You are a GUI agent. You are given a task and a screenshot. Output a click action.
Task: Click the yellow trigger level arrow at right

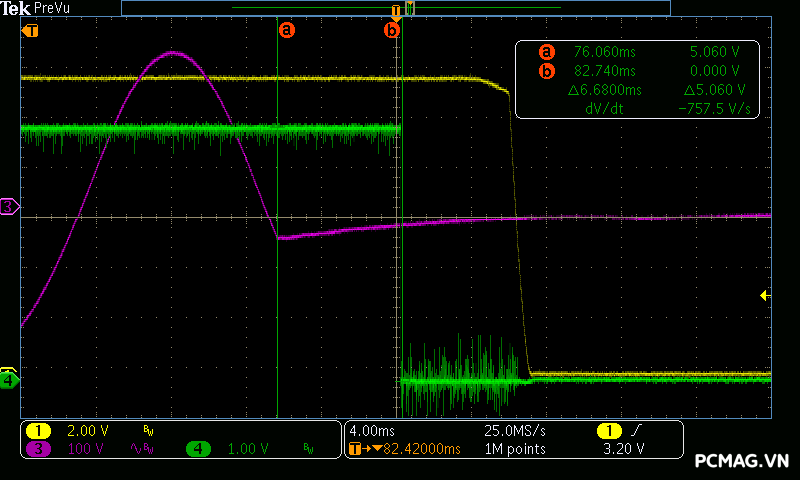(x=764, y=295)
